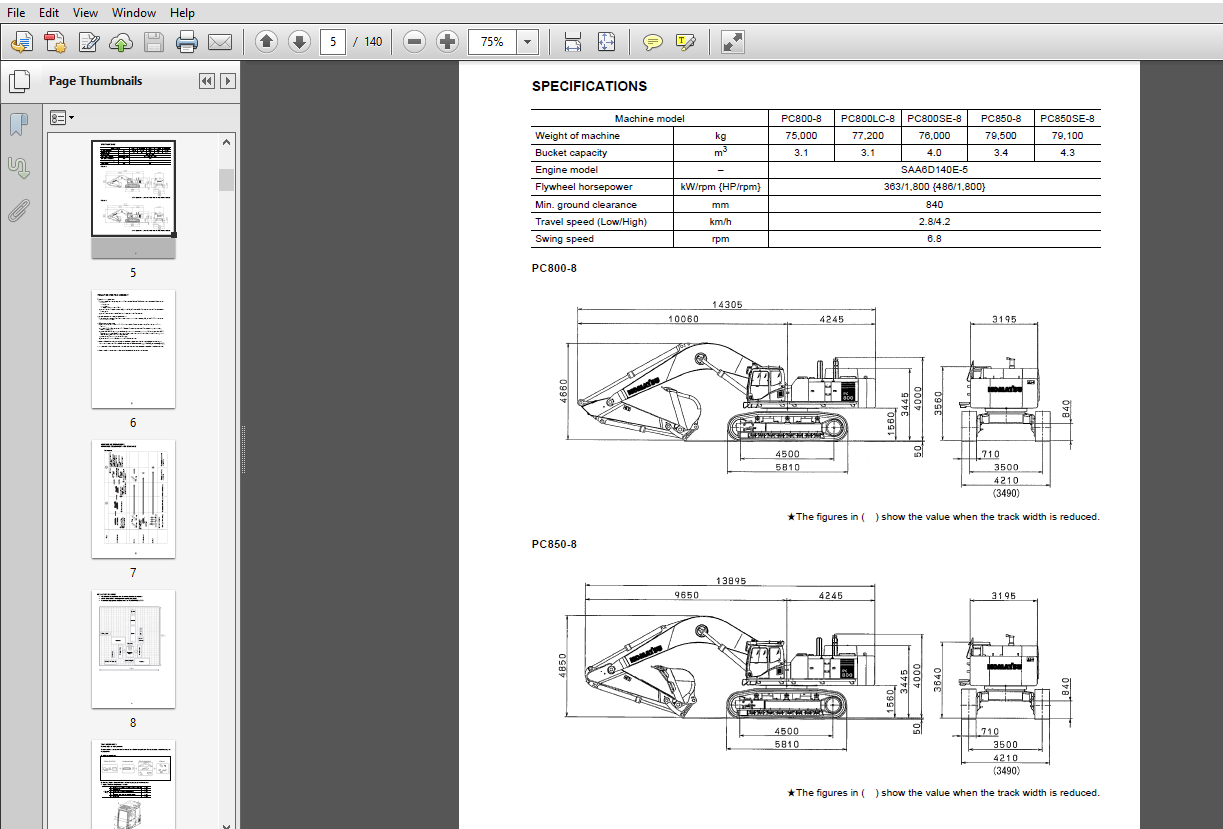Screen dimensions: 1223x829
Task: Click the page number input field
Action: [333, 42]
